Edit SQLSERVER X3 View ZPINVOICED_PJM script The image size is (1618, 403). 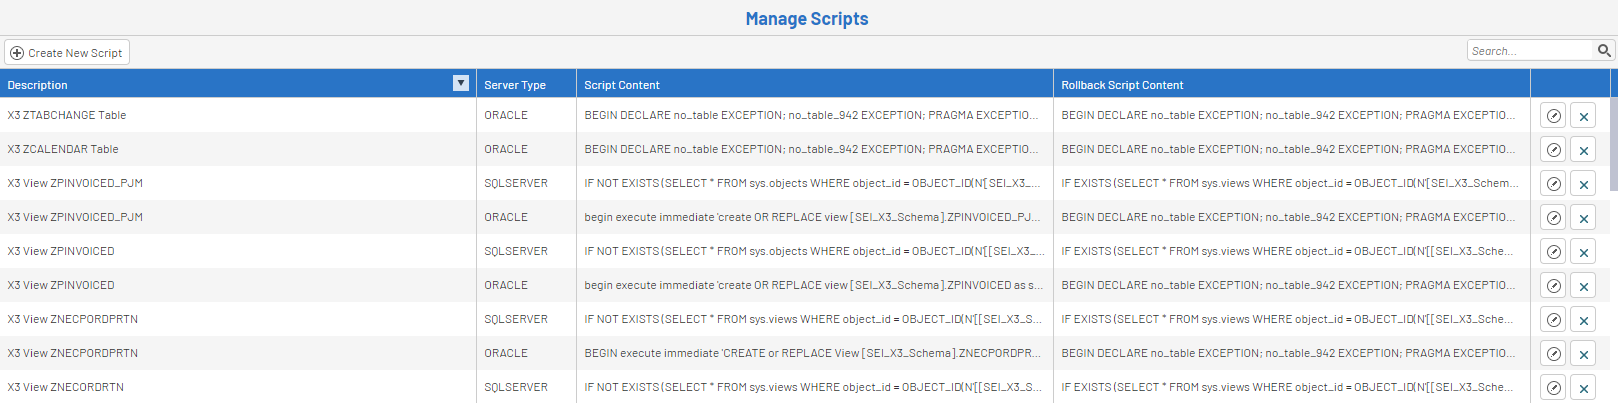1553,184
